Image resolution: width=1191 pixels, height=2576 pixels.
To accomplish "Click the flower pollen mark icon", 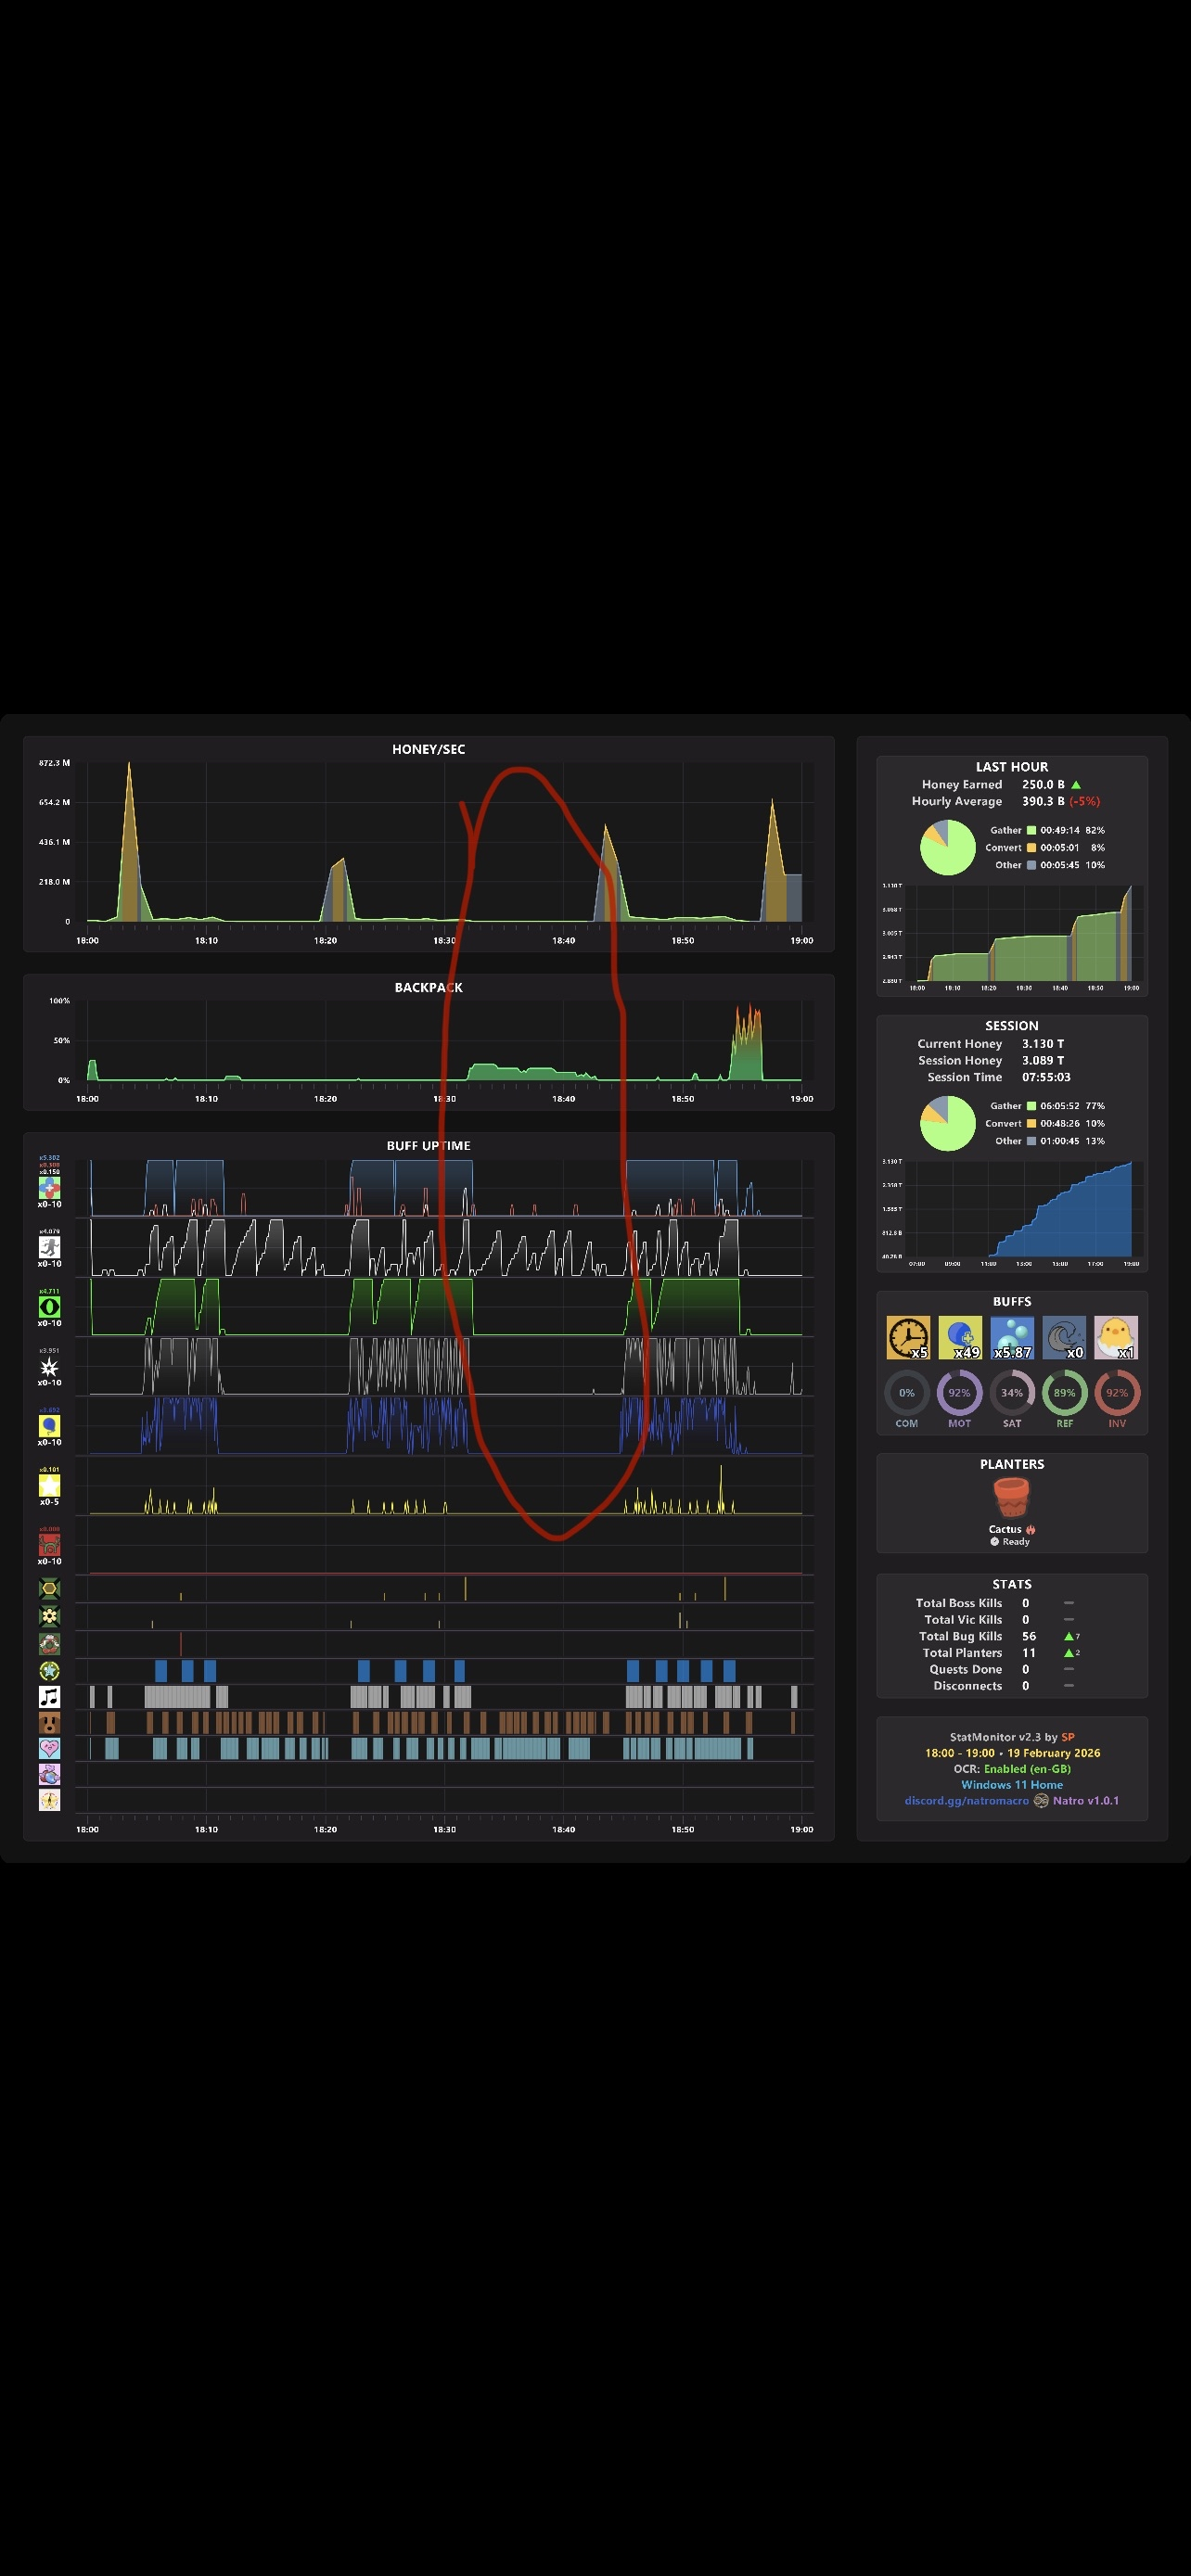I will [x=49, y=1616].
